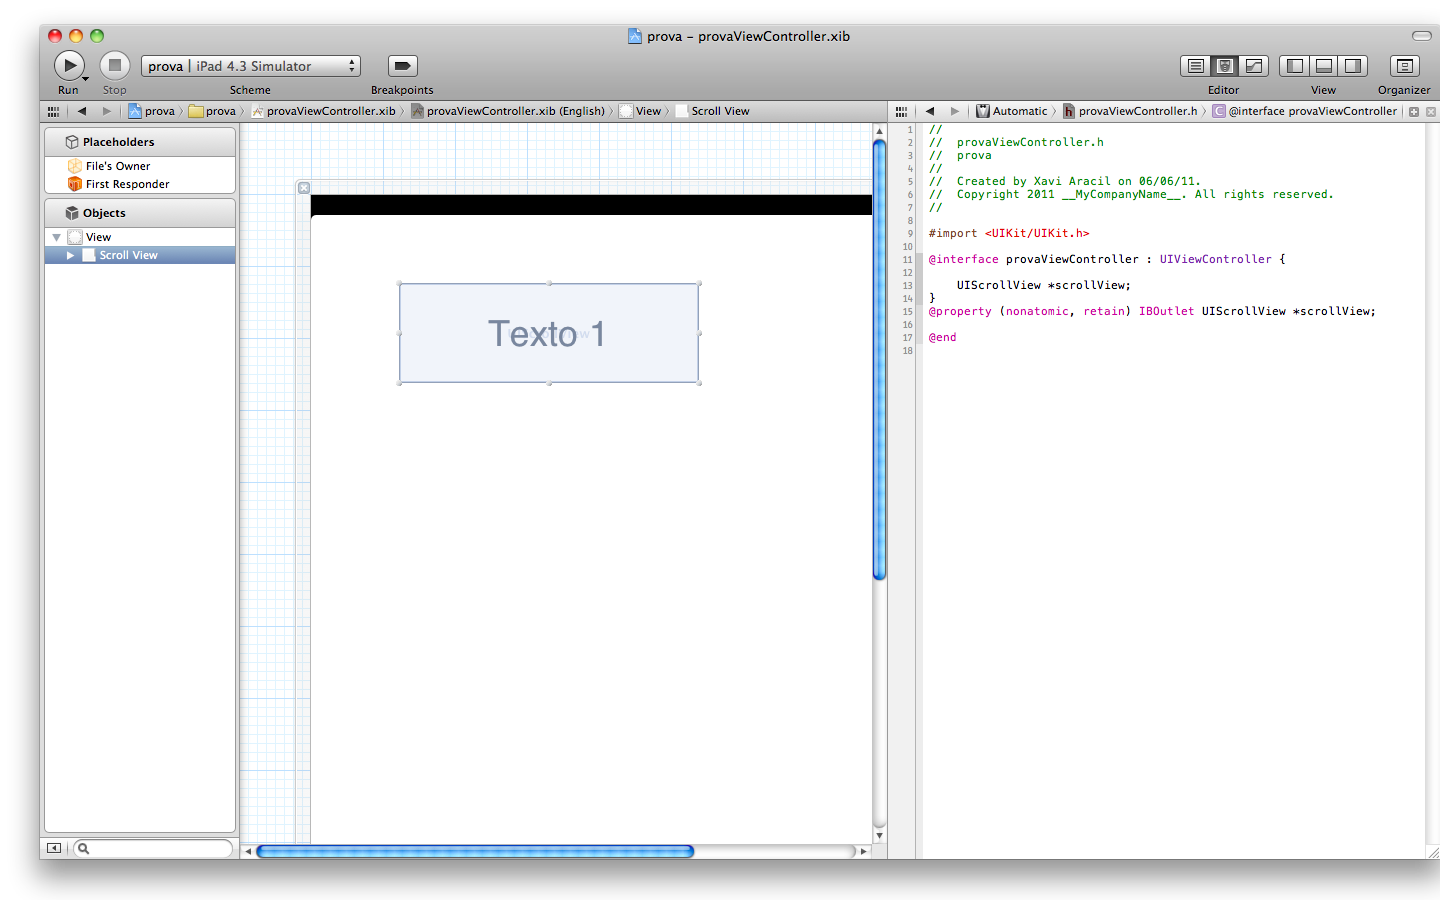Screen dimensions: 1440x900
Task: Click the UIScrollView *scrollView; ivar line
Action: click(x=1043, y=285)
